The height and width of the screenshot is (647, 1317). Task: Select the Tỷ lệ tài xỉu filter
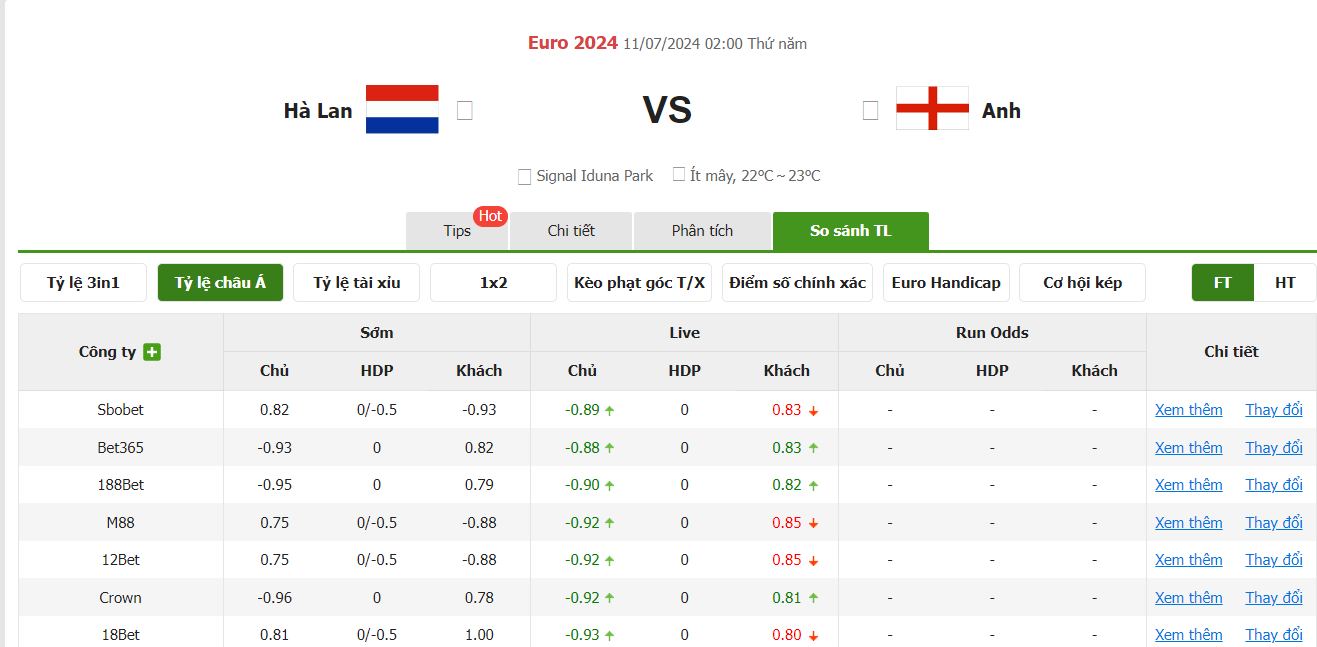point(355,282)
